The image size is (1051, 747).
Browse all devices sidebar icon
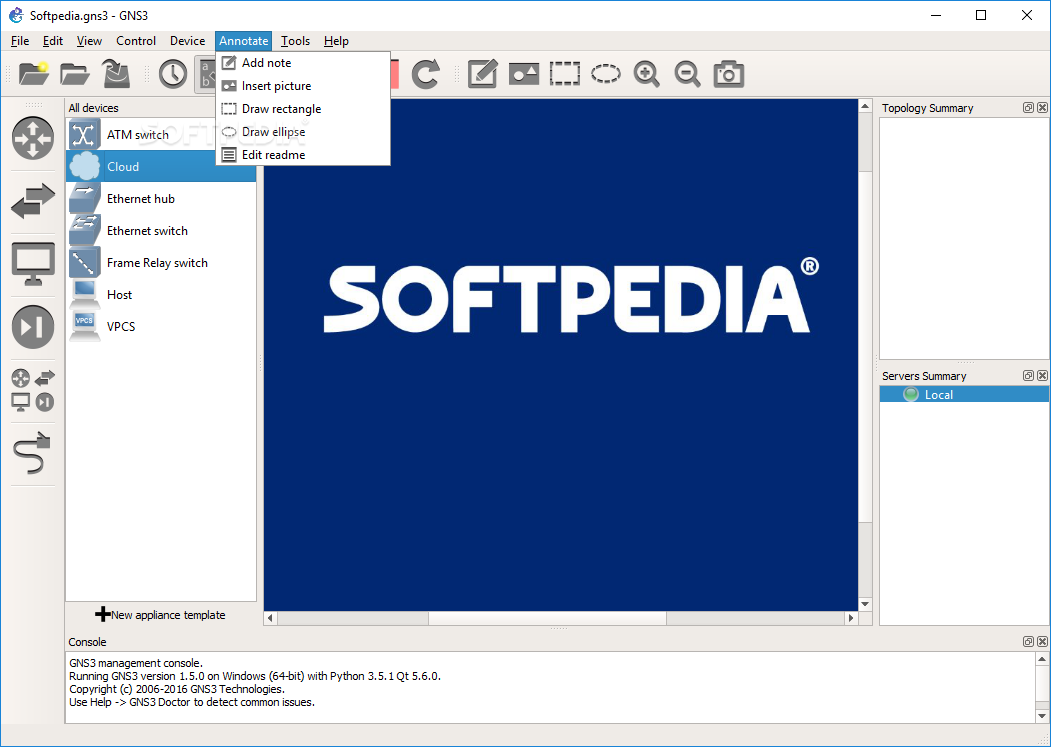pos(33,390)
